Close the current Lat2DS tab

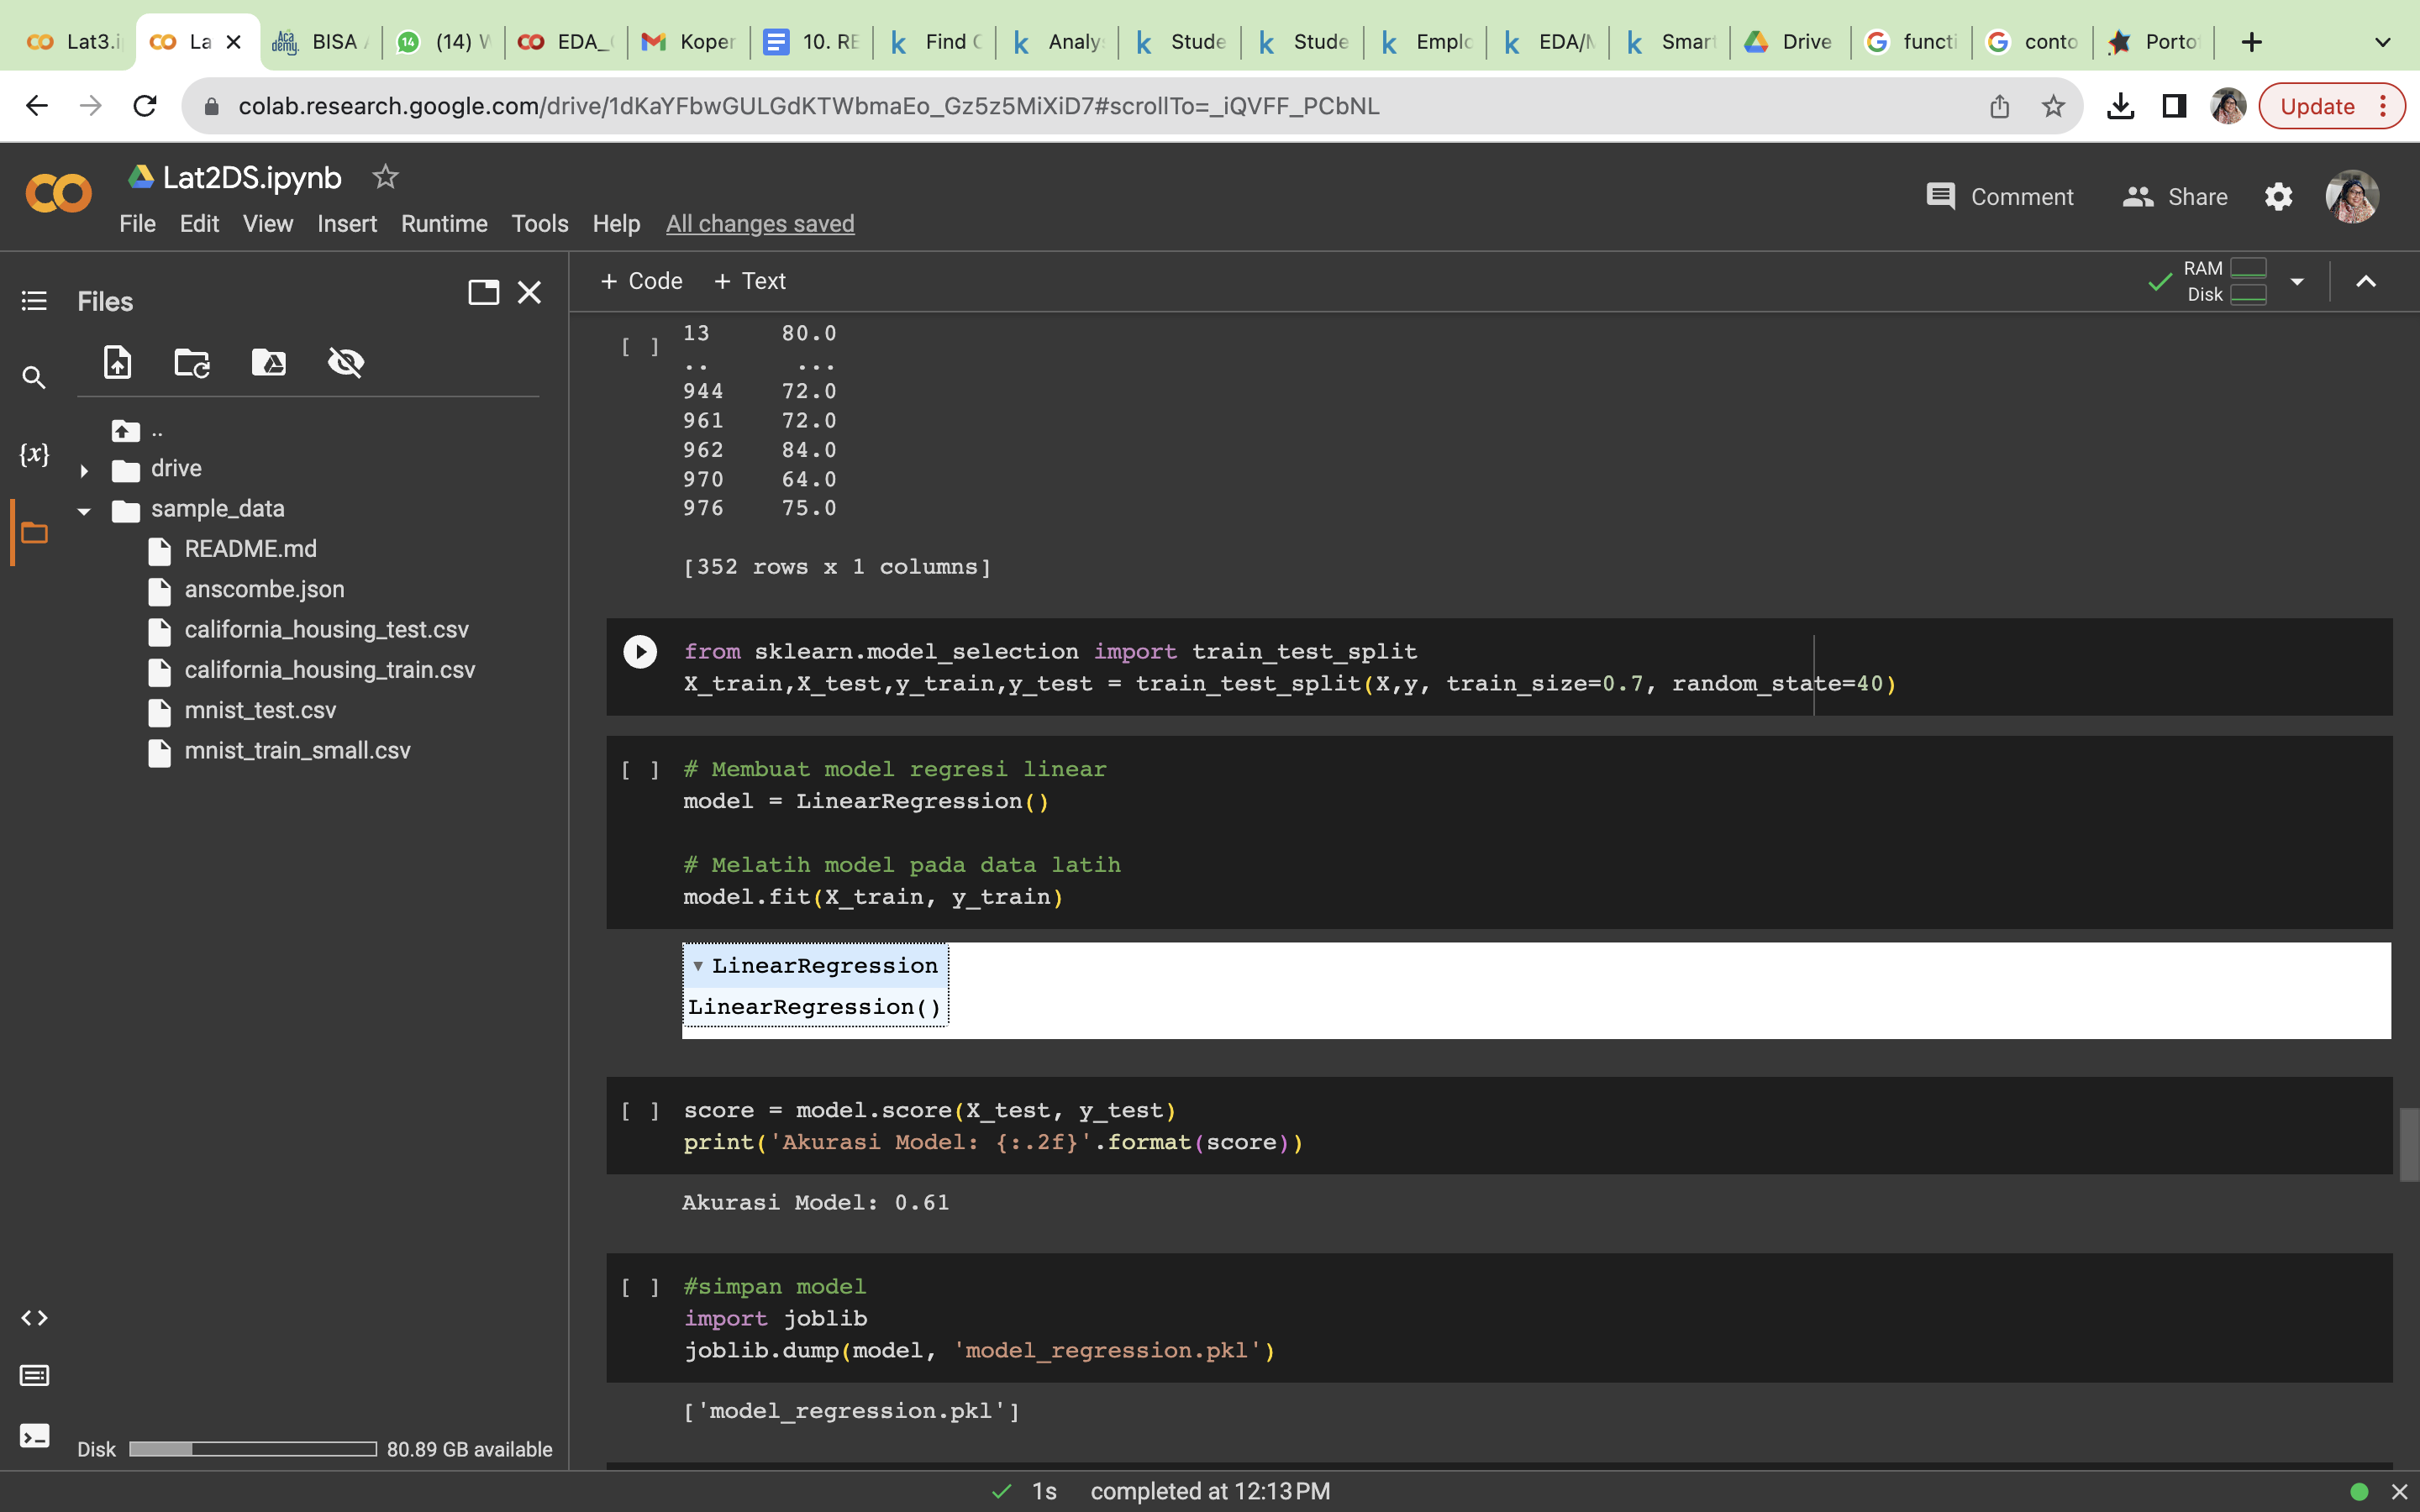(x=233, y=42)
